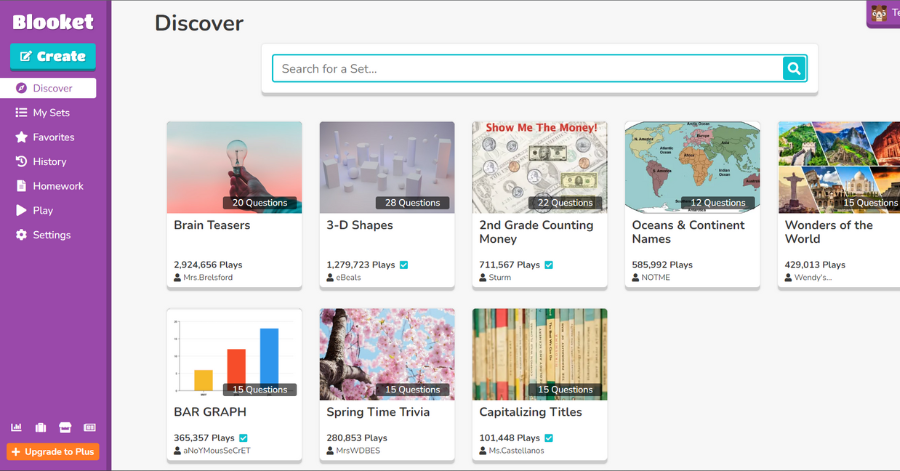Click the History clock icon
900x471 pixels.
click(x=21, y=161)
